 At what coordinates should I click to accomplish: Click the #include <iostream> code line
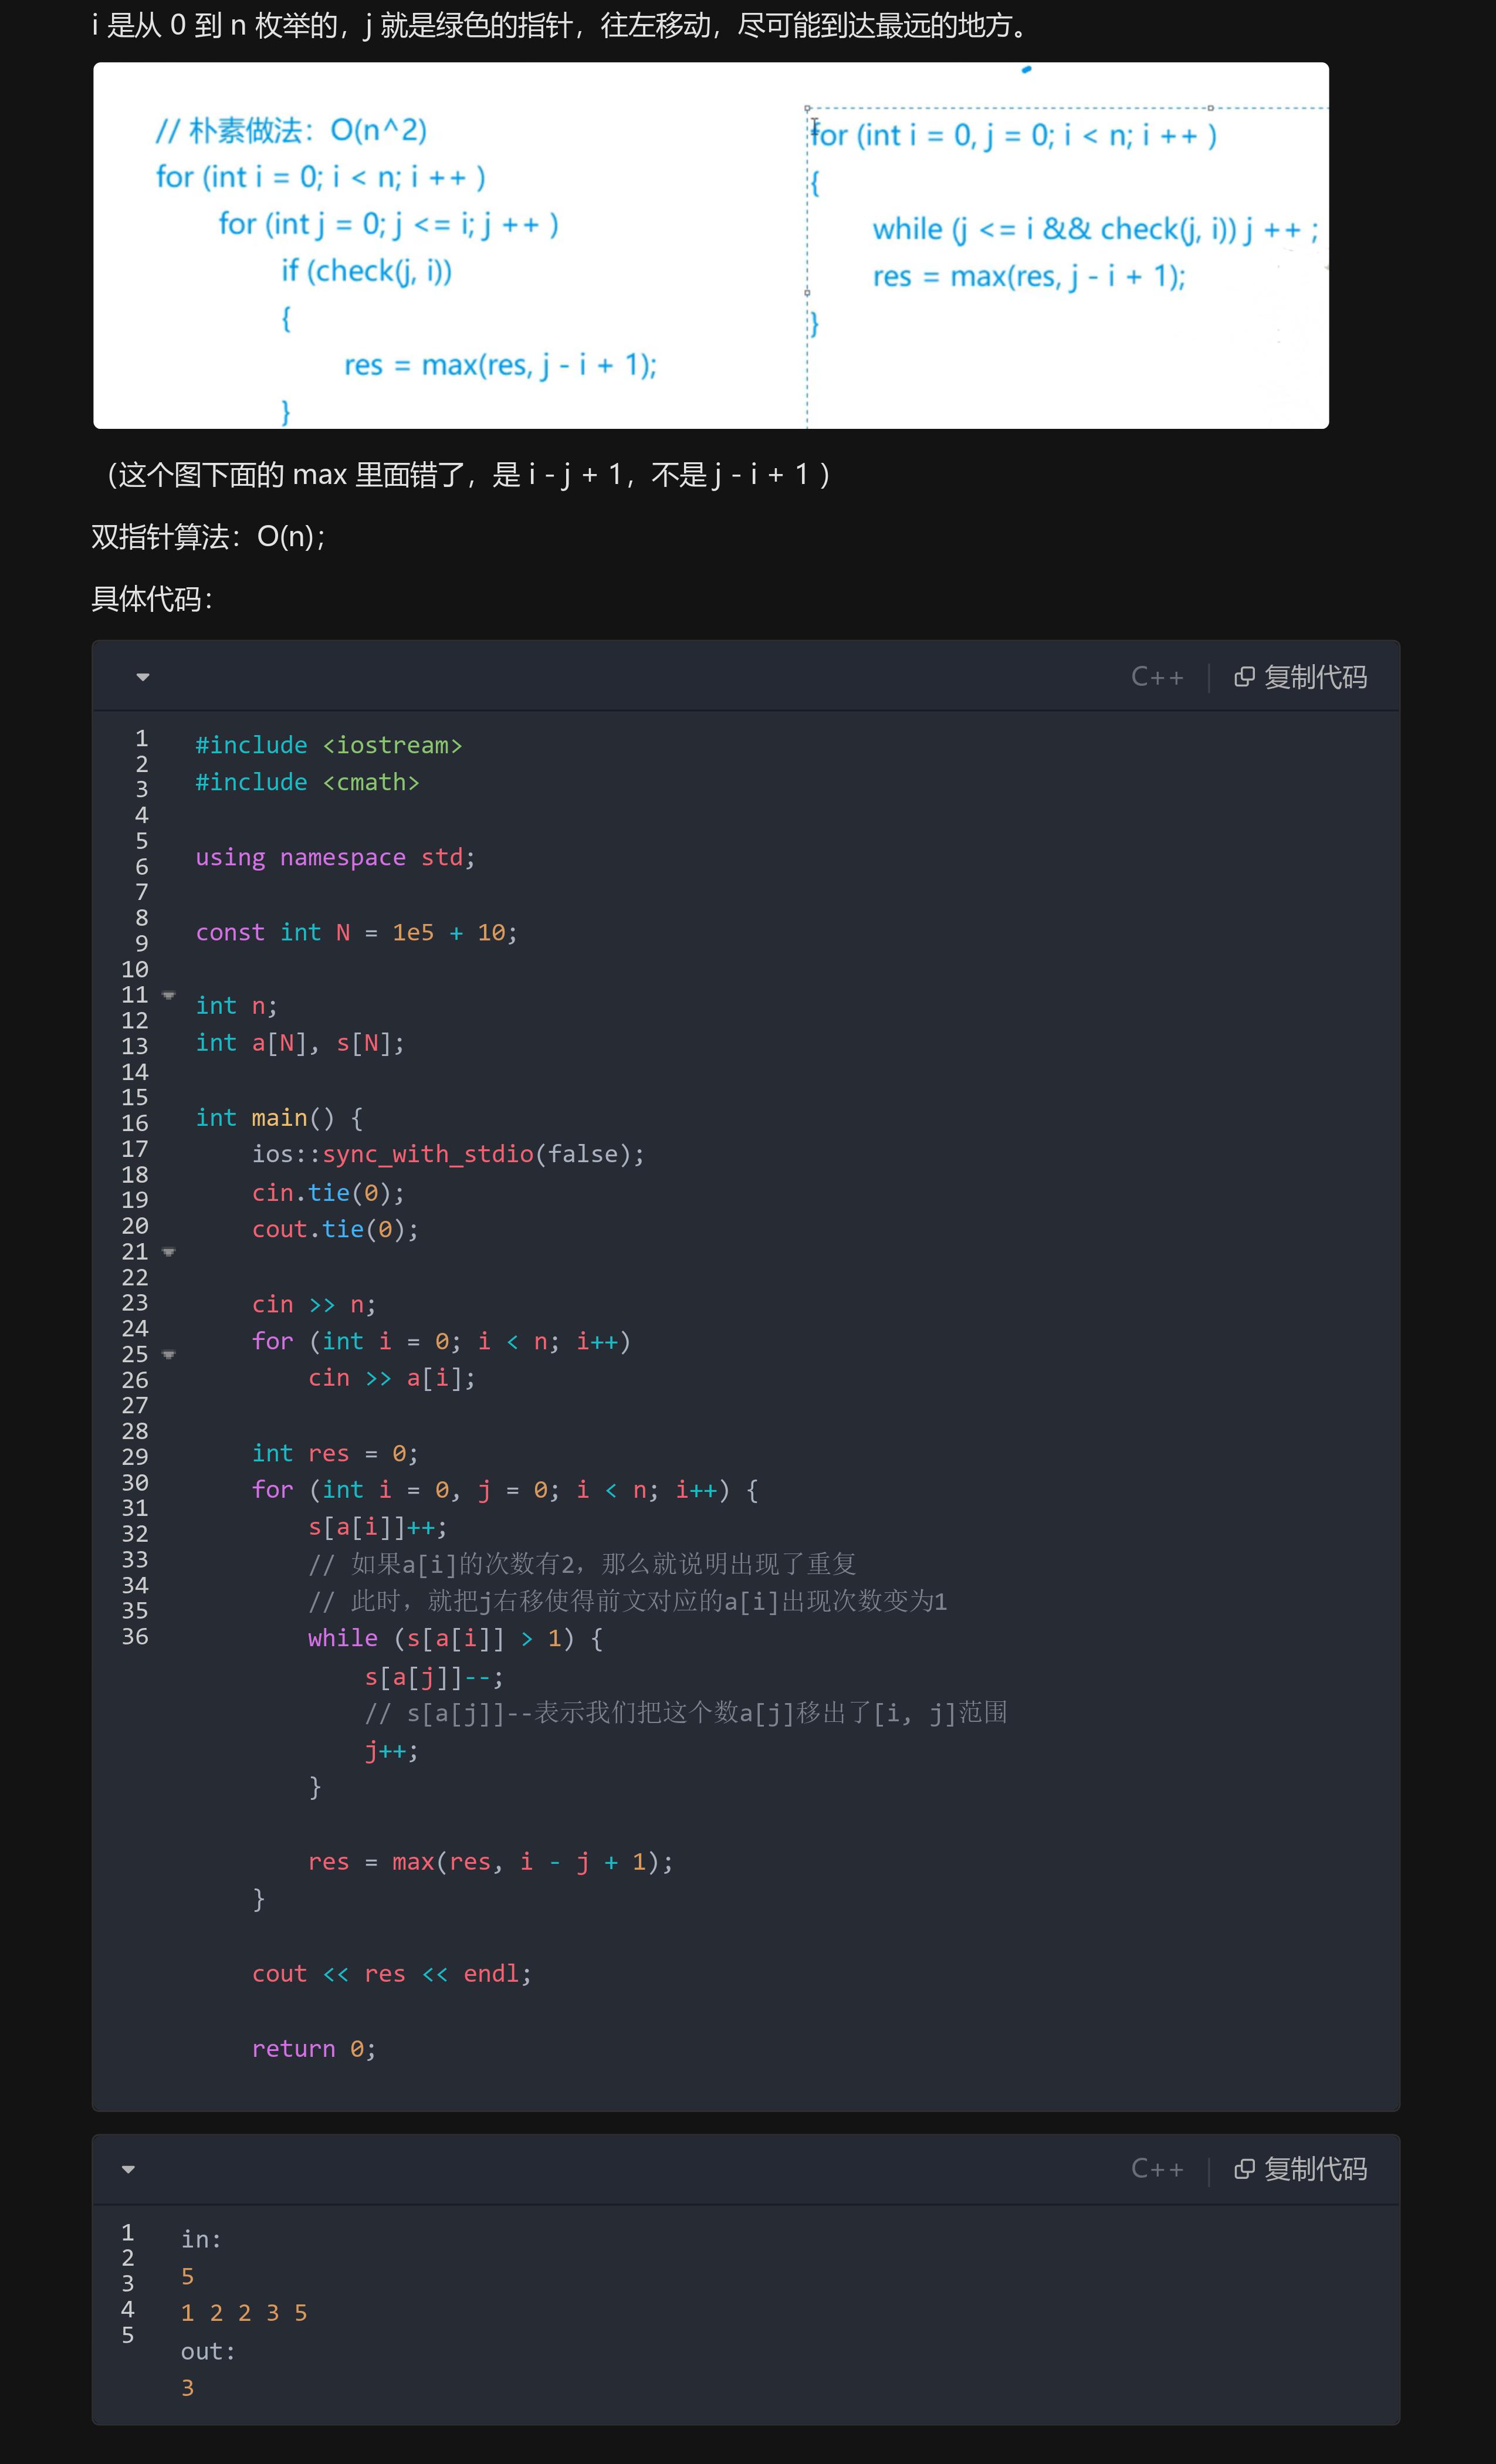coord(328,745)
